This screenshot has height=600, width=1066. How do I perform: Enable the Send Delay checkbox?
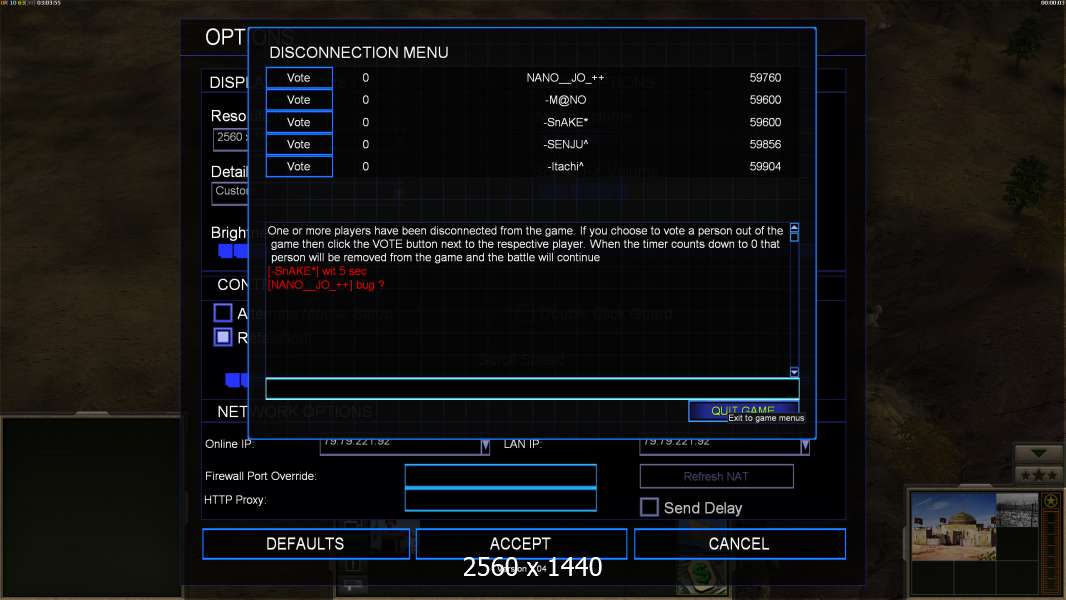[649, 507]
